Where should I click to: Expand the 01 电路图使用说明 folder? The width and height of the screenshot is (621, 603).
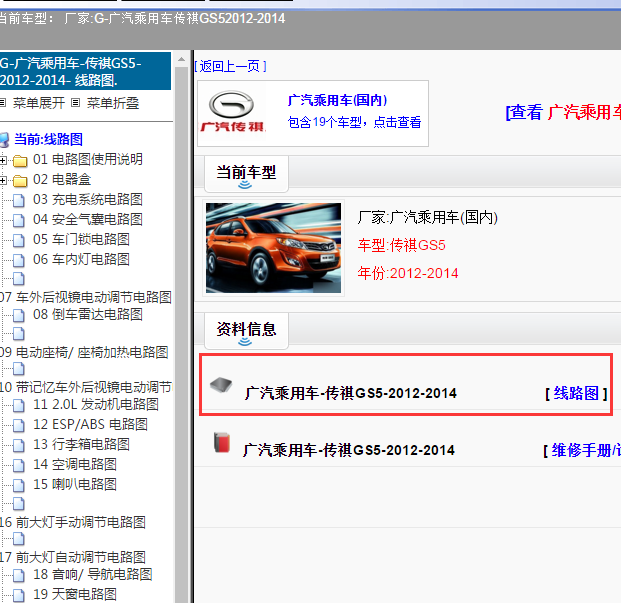(3, 160)
